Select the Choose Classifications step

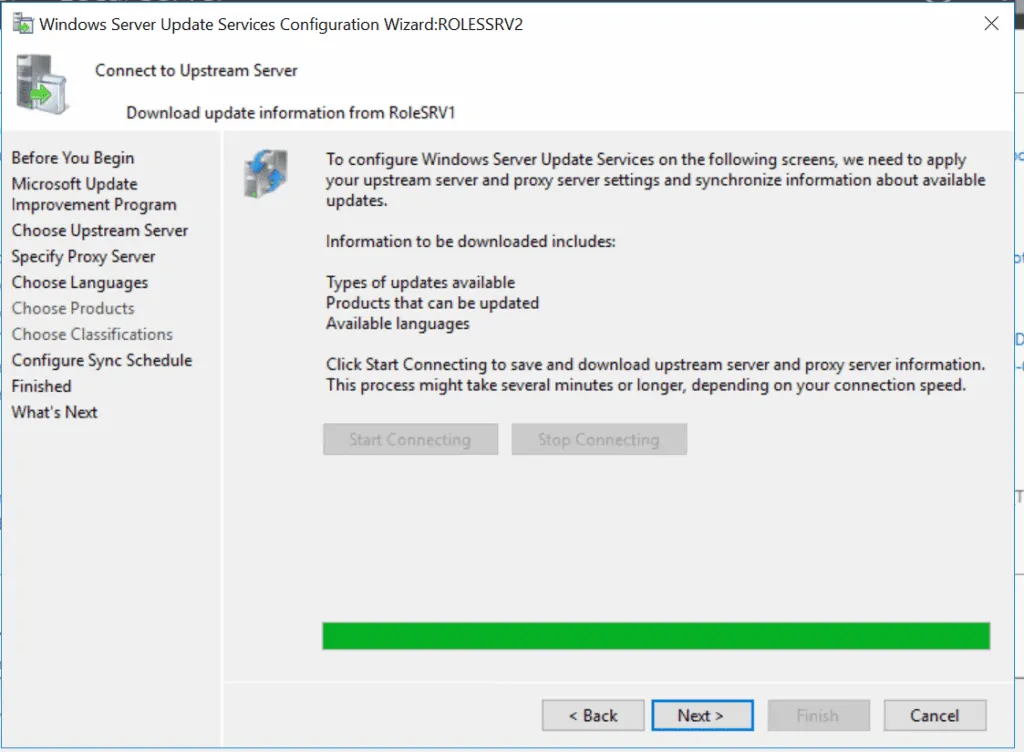pyautogui.click(x=92, y=334)
